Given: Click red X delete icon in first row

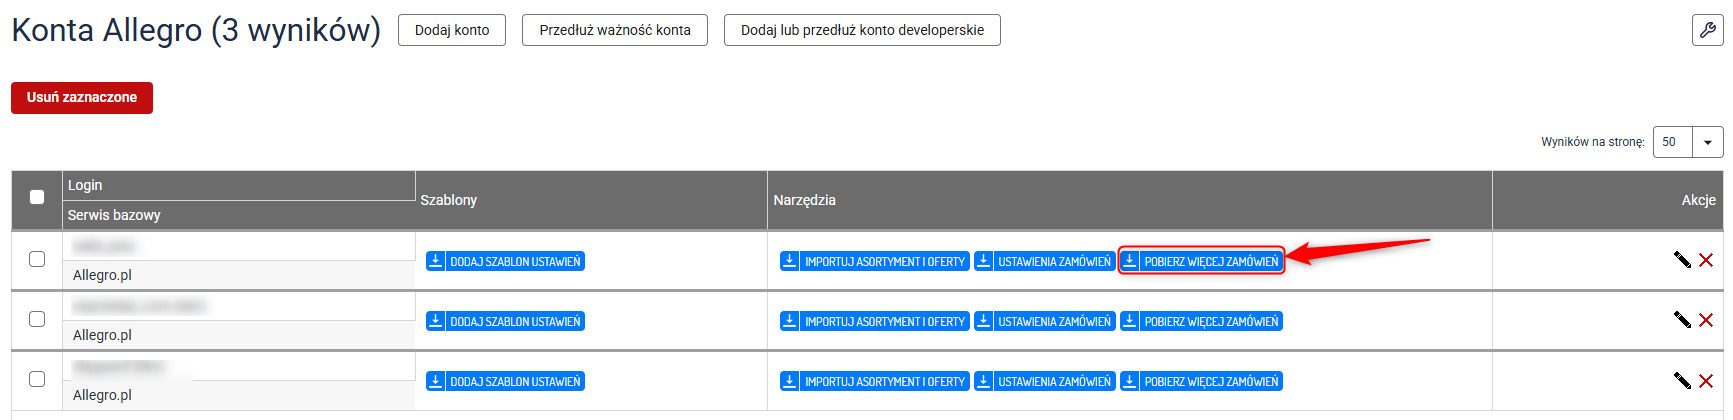Looking at the screenshot, I should click(x=1706, y=260).
